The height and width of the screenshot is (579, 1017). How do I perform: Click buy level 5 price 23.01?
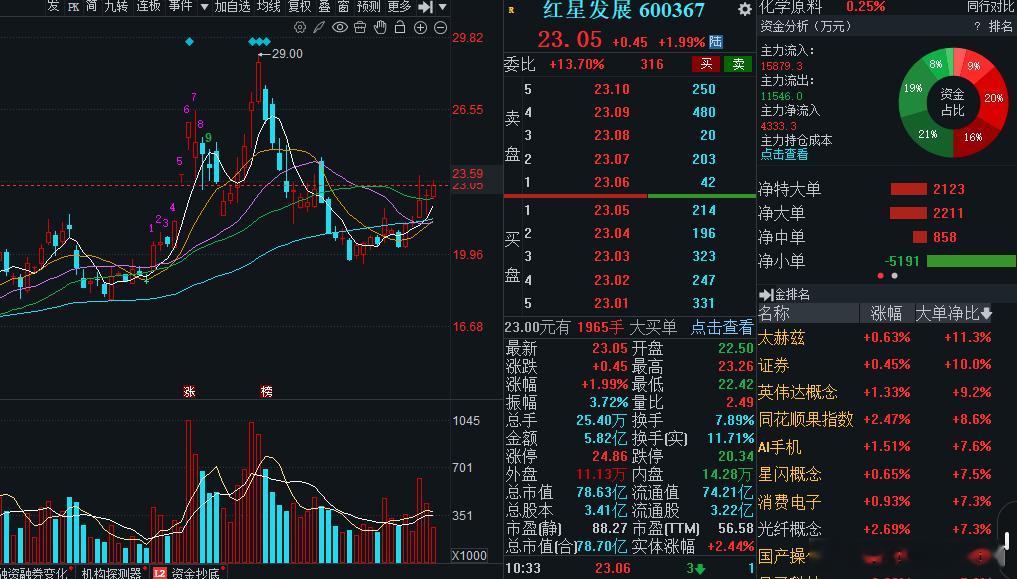[612, 303]
